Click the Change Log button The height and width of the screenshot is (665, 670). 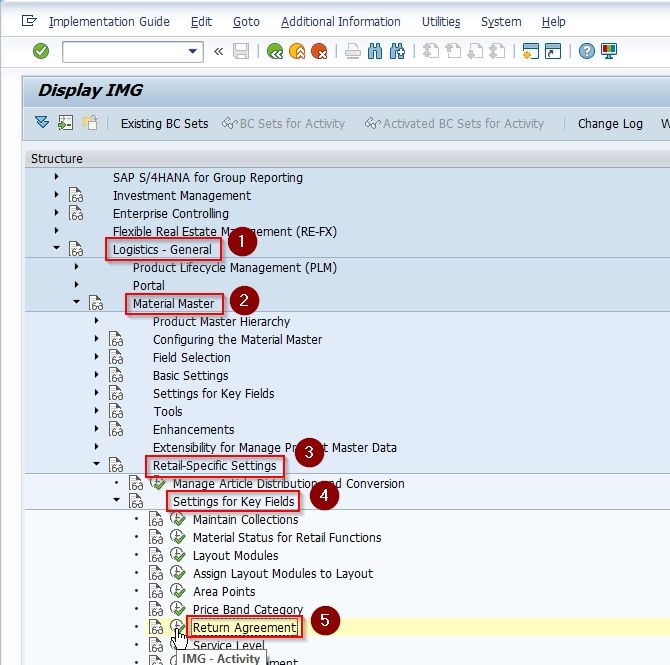coord(610,124)
